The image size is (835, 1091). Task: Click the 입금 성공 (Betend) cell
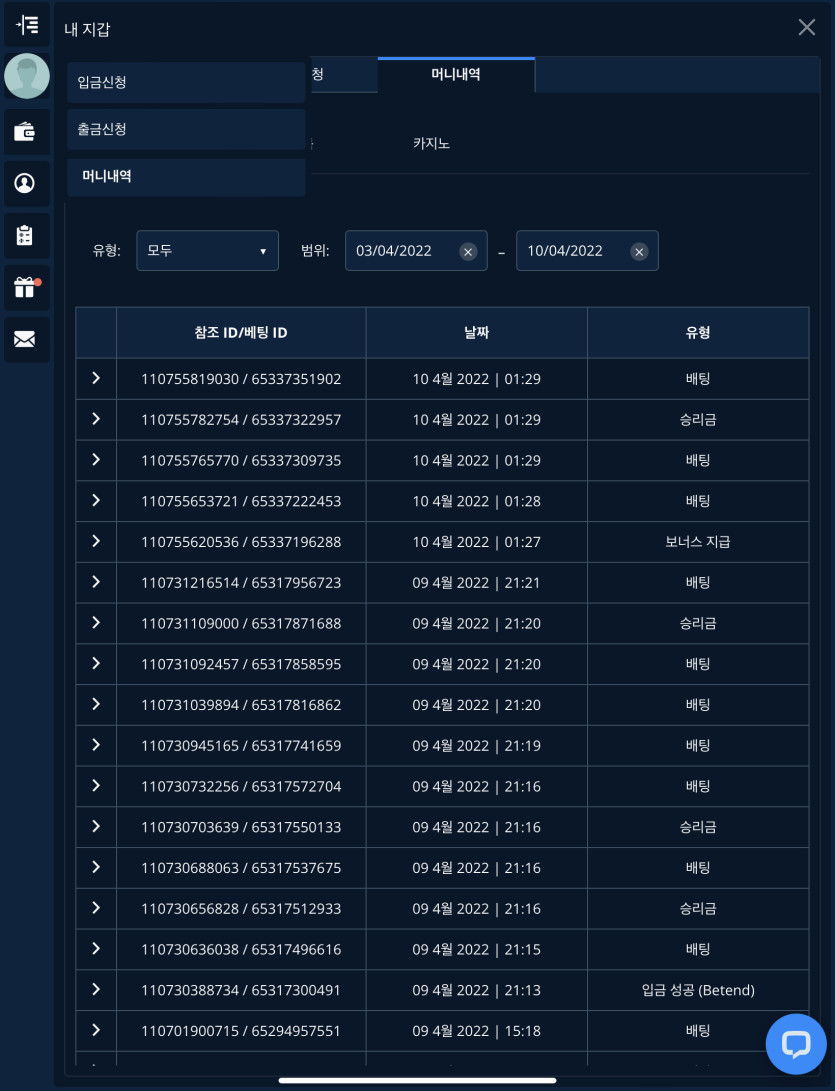pyautogui.click(x=698, y=990)
